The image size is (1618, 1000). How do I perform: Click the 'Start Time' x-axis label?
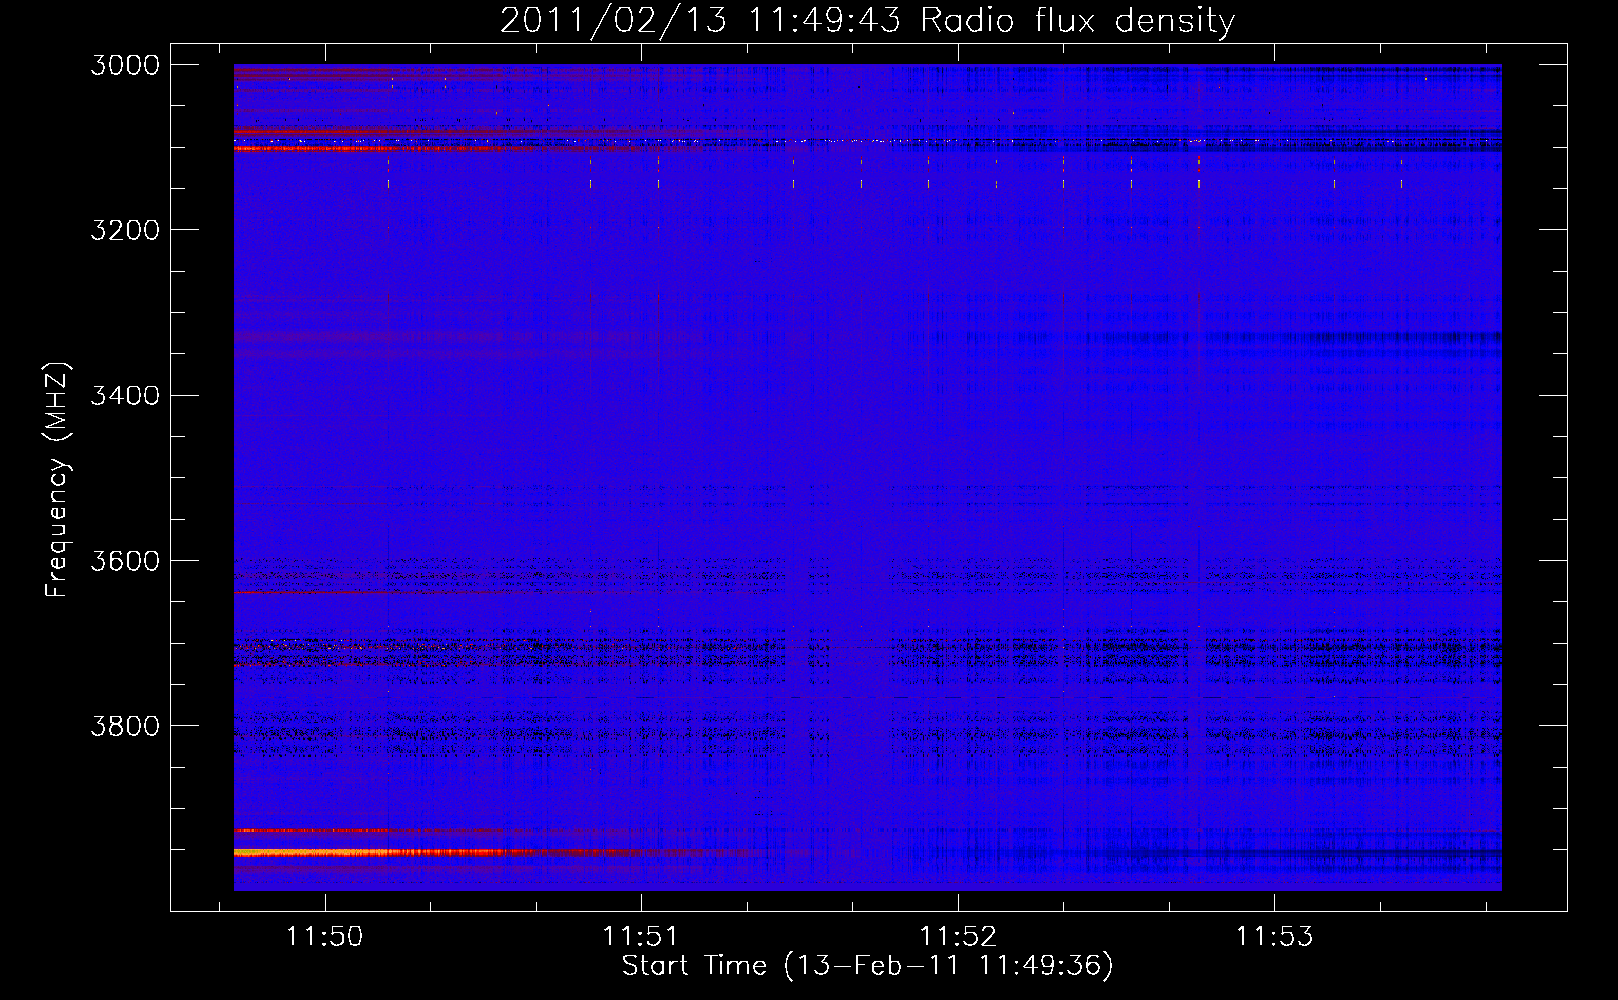(867, 966)
